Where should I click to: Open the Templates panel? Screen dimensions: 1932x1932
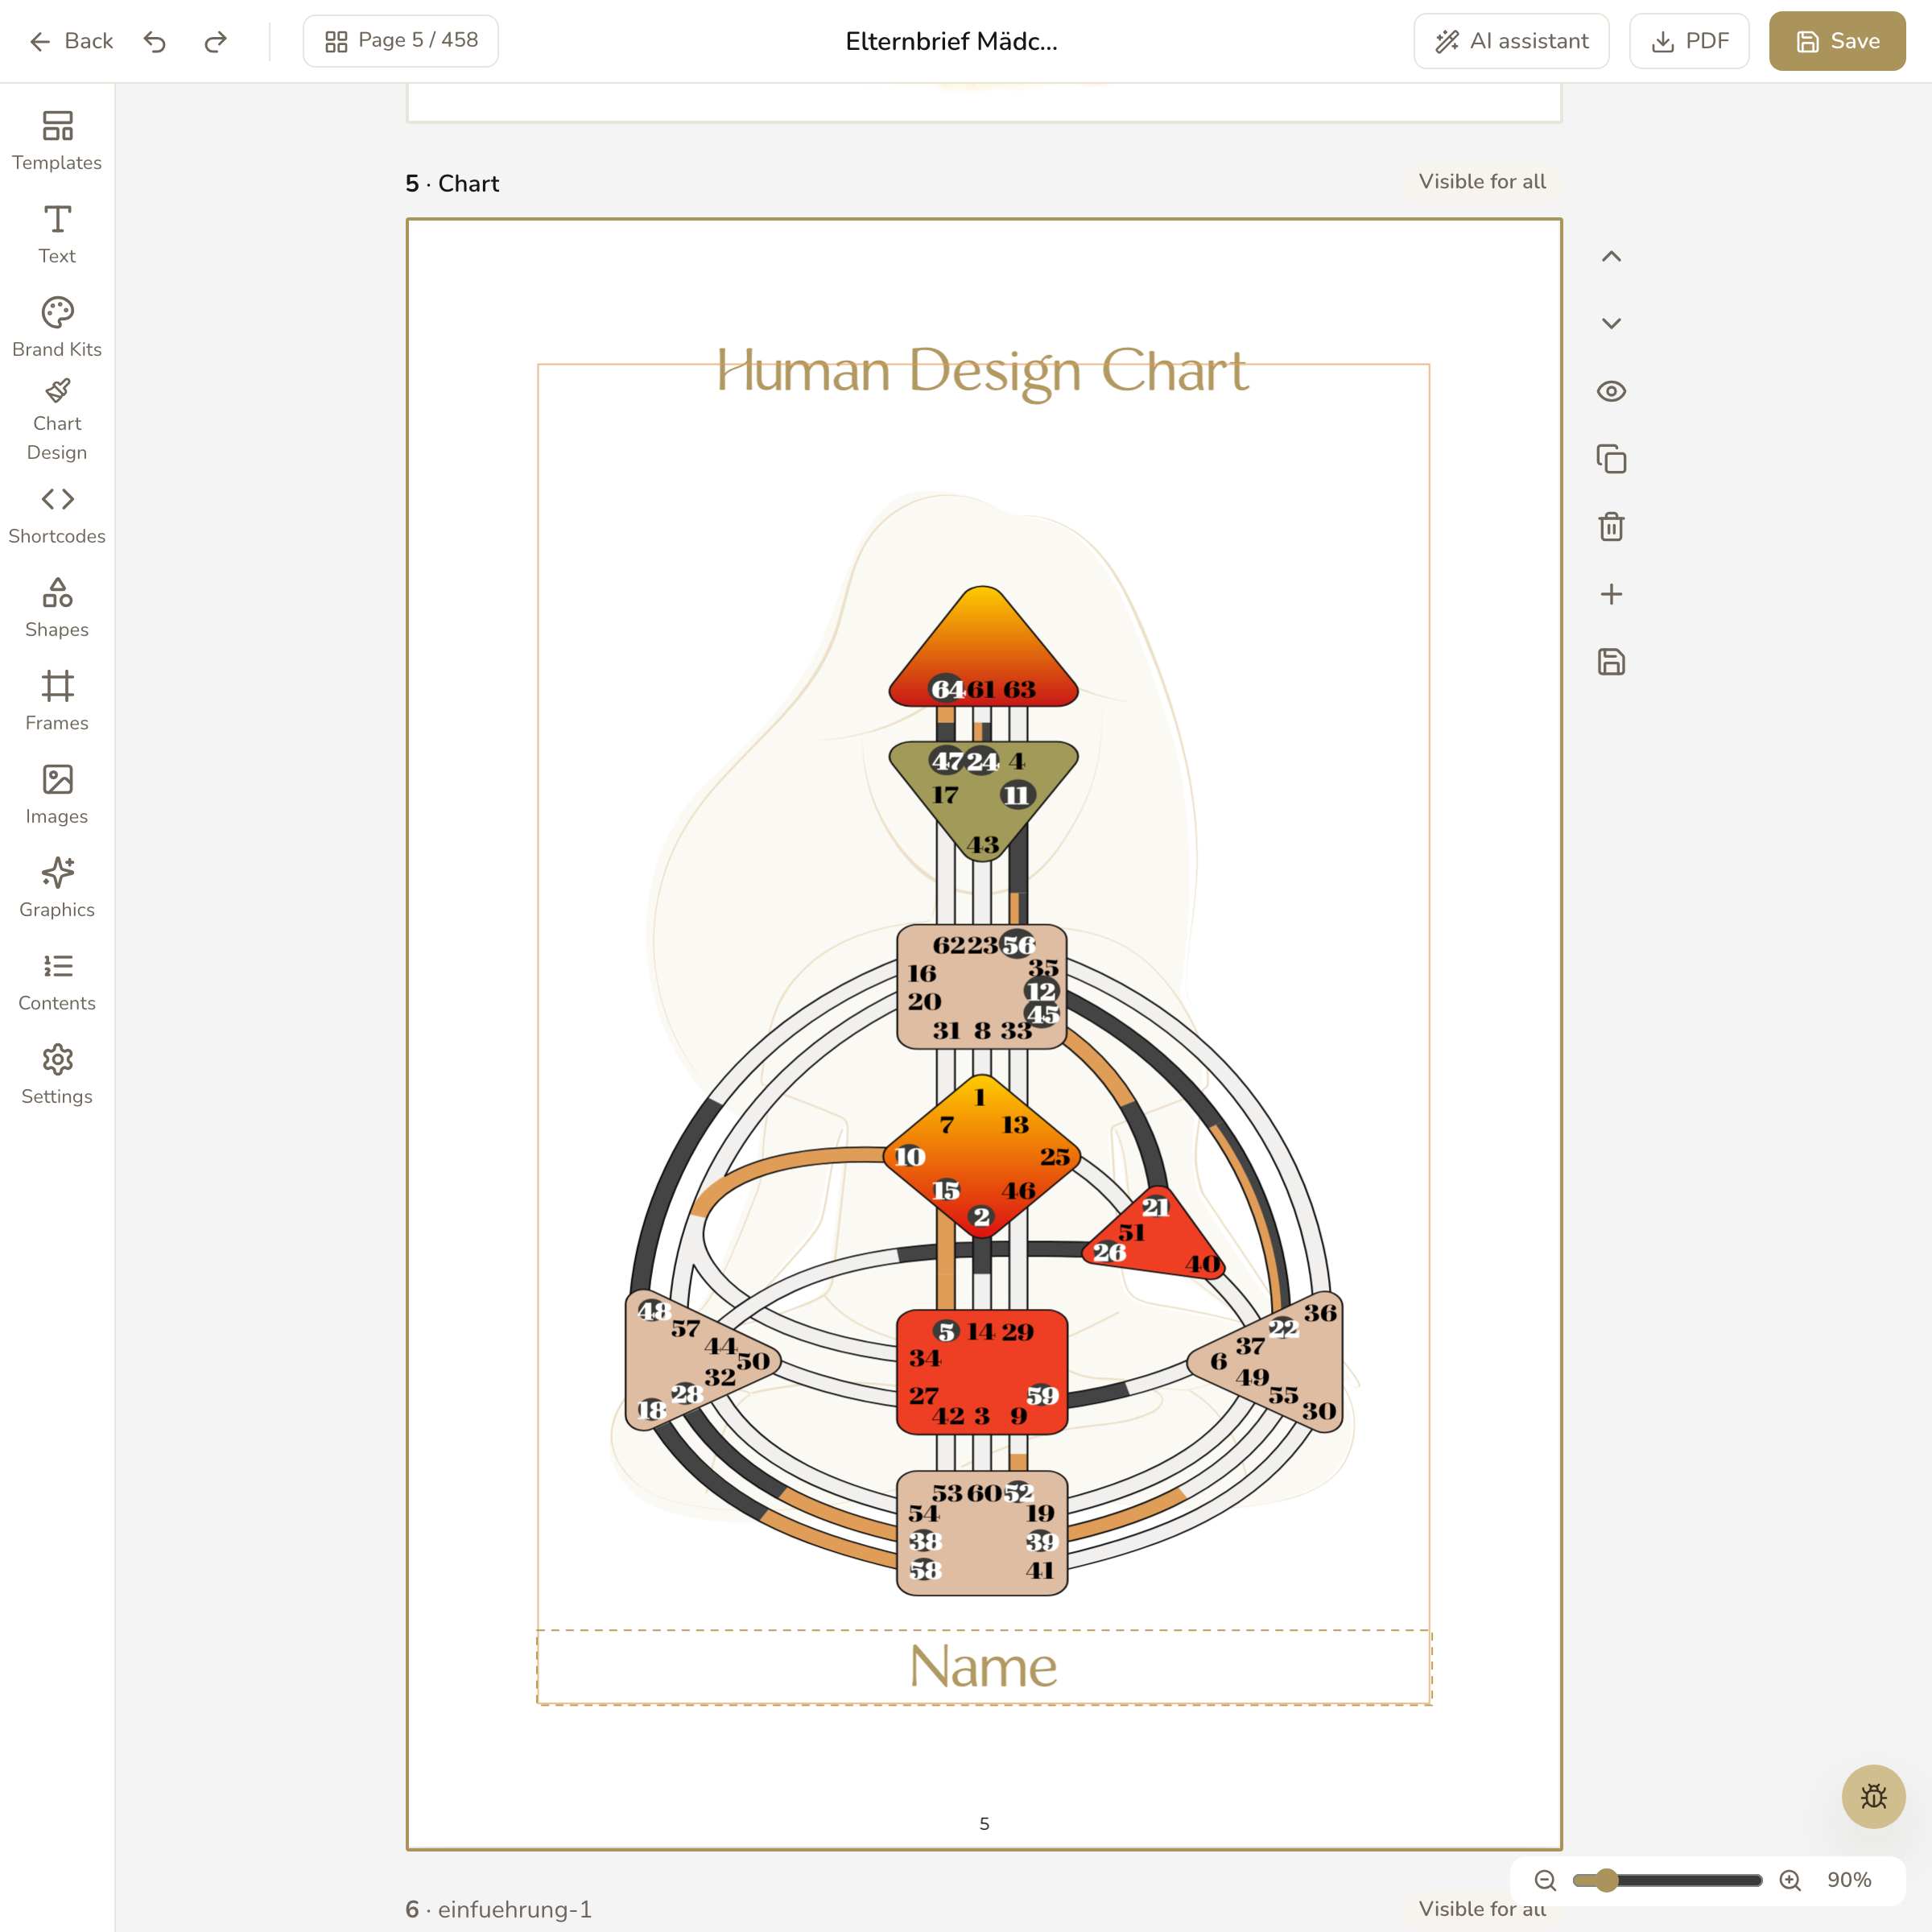coord(57,141)
